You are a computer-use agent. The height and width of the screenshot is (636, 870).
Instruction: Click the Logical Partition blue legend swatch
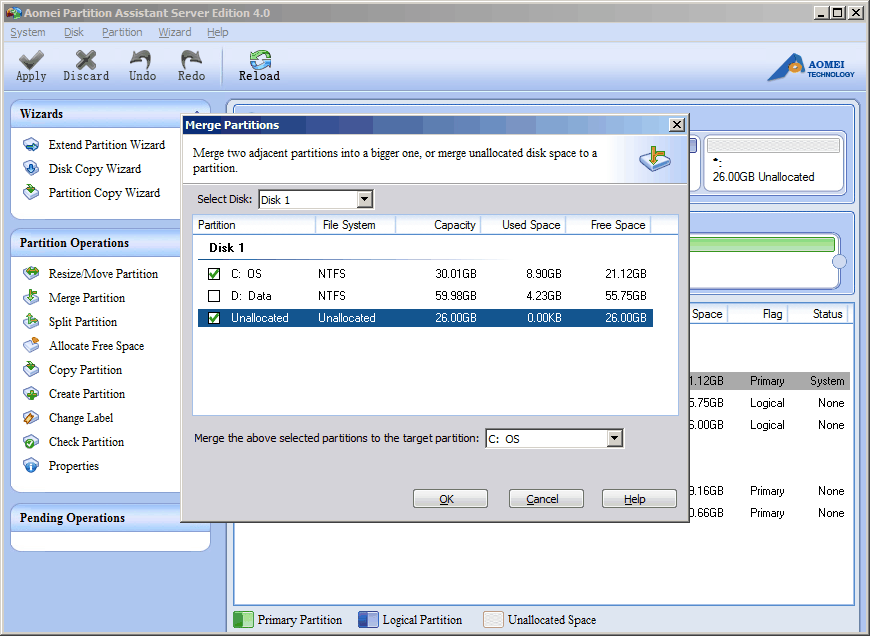coord(368,619)
